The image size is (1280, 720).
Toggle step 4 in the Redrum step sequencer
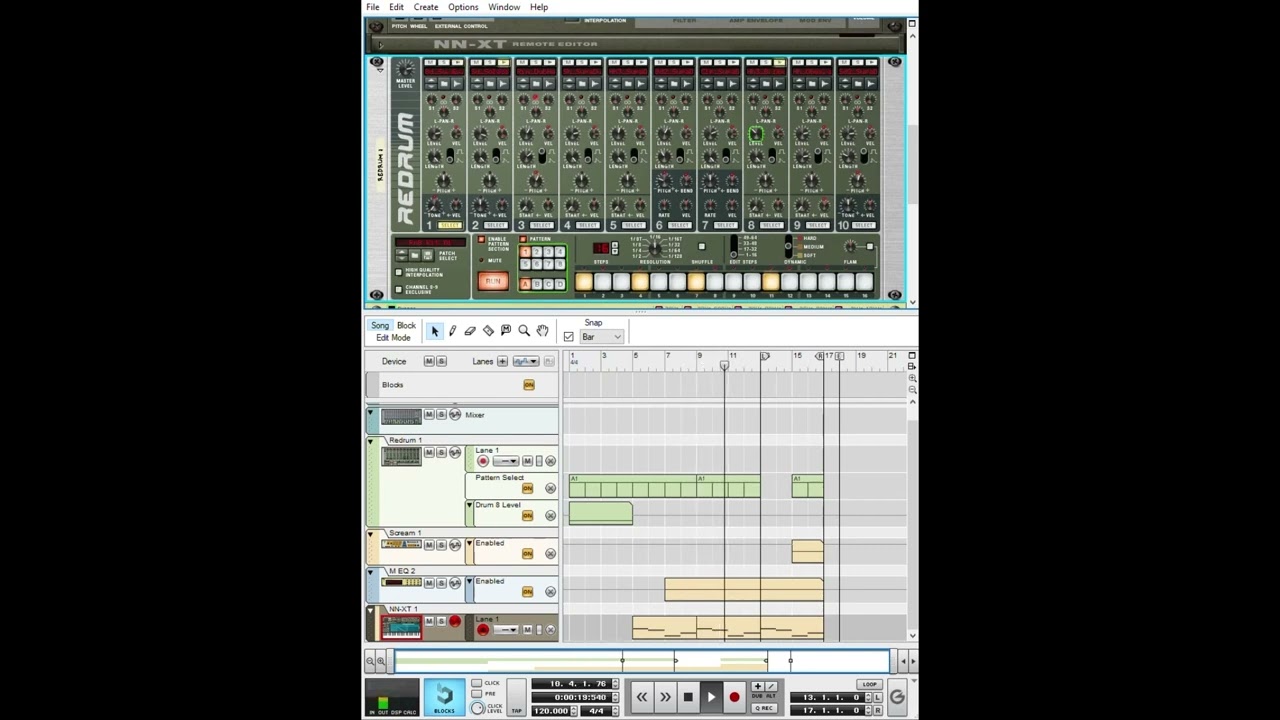click(640, 283)
